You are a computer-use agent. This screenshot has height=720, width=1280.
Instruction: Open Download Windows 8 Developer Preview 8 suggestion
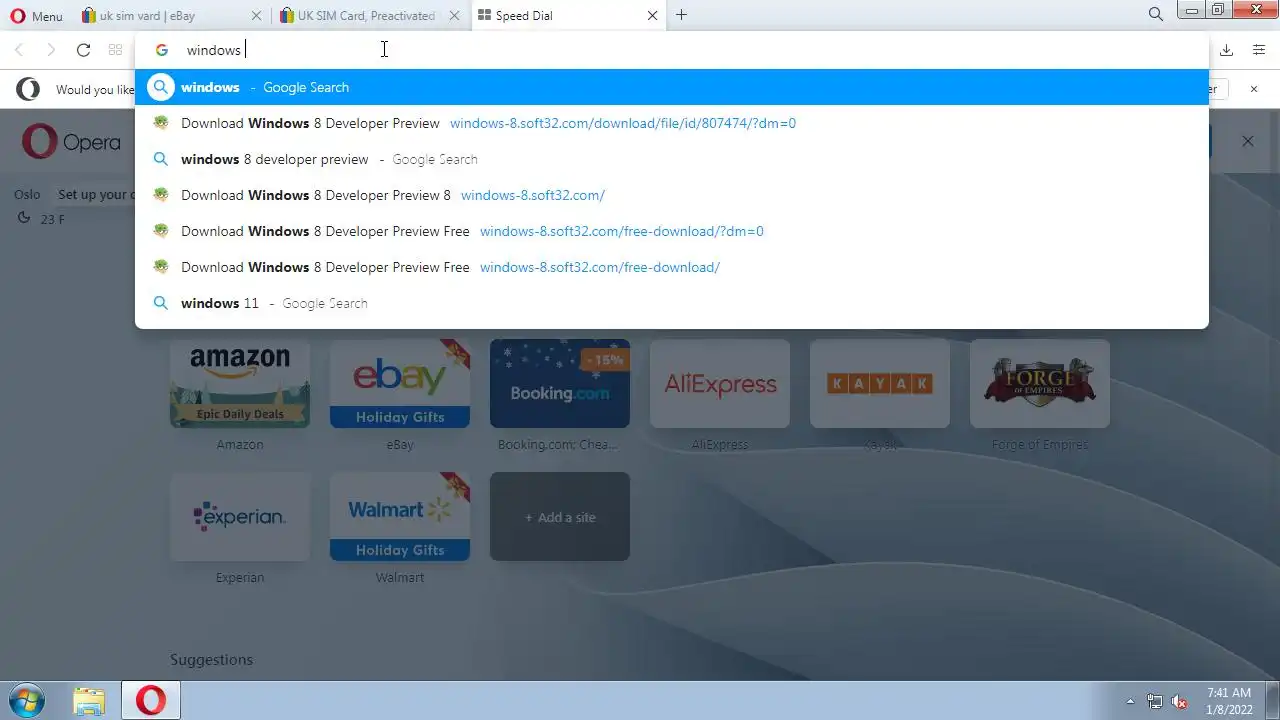coord(672,195)
